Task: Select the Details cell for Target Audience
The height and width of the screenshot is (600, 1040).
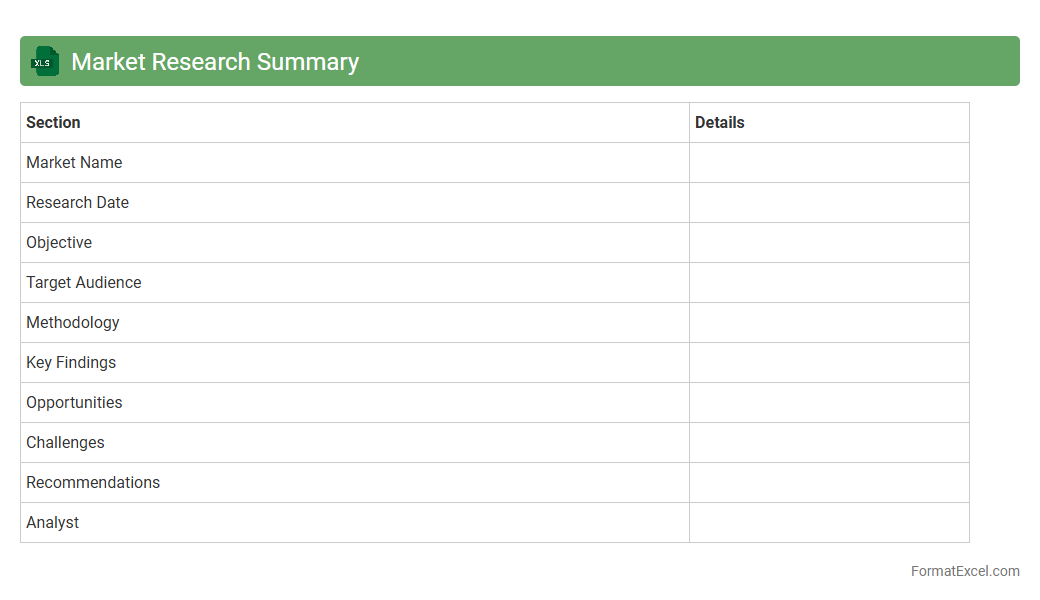Action: [x=829, y=282]
